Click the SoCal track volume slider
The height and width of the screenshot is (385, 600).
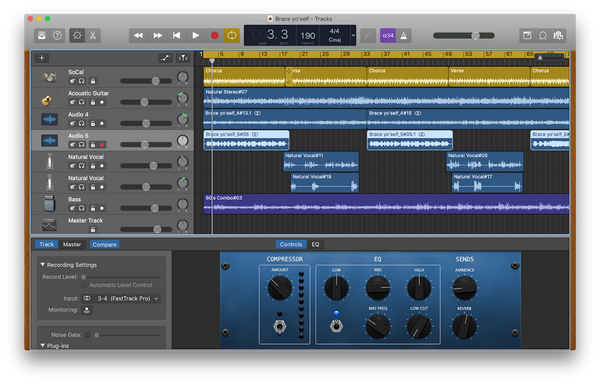click(146, 81)
